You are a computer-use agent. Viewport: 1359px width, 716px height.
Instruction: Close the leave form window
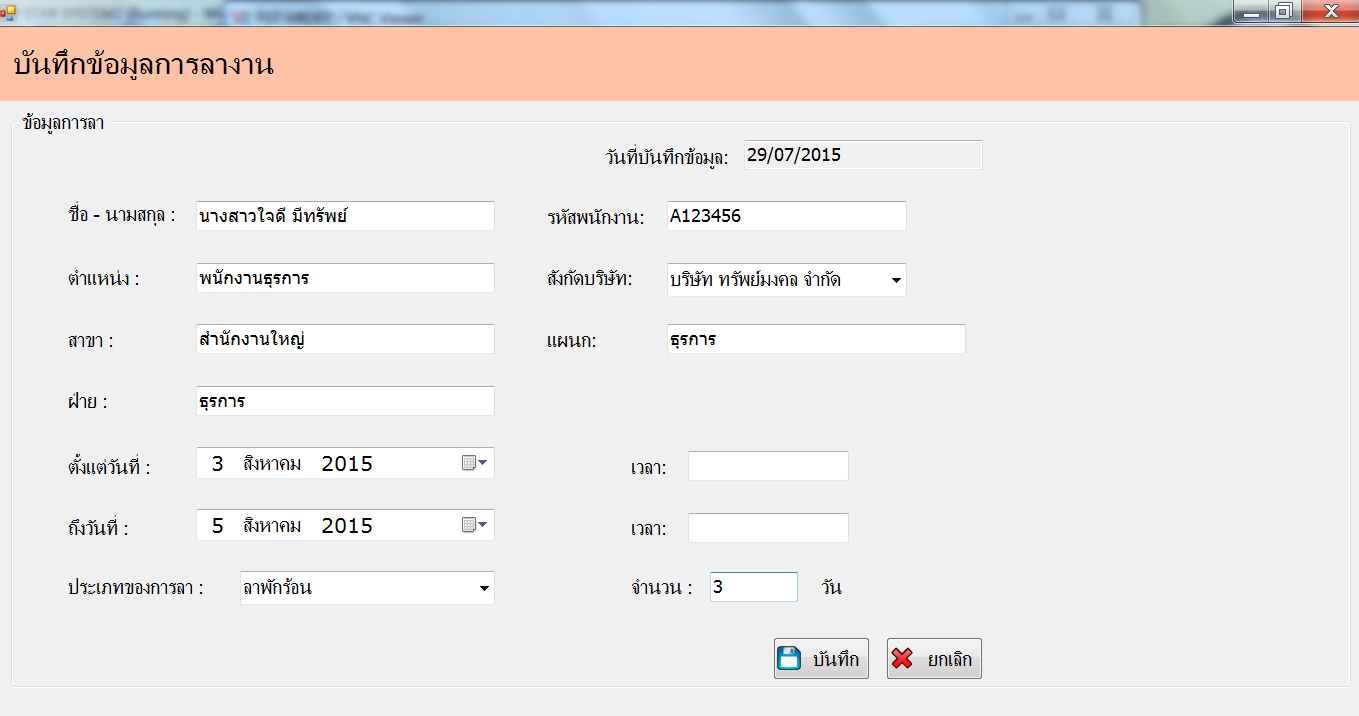1329,11
